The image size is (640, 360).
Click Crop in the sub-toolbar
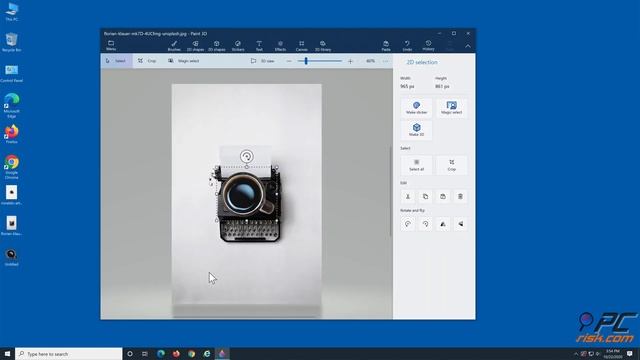tap(147, 61)
